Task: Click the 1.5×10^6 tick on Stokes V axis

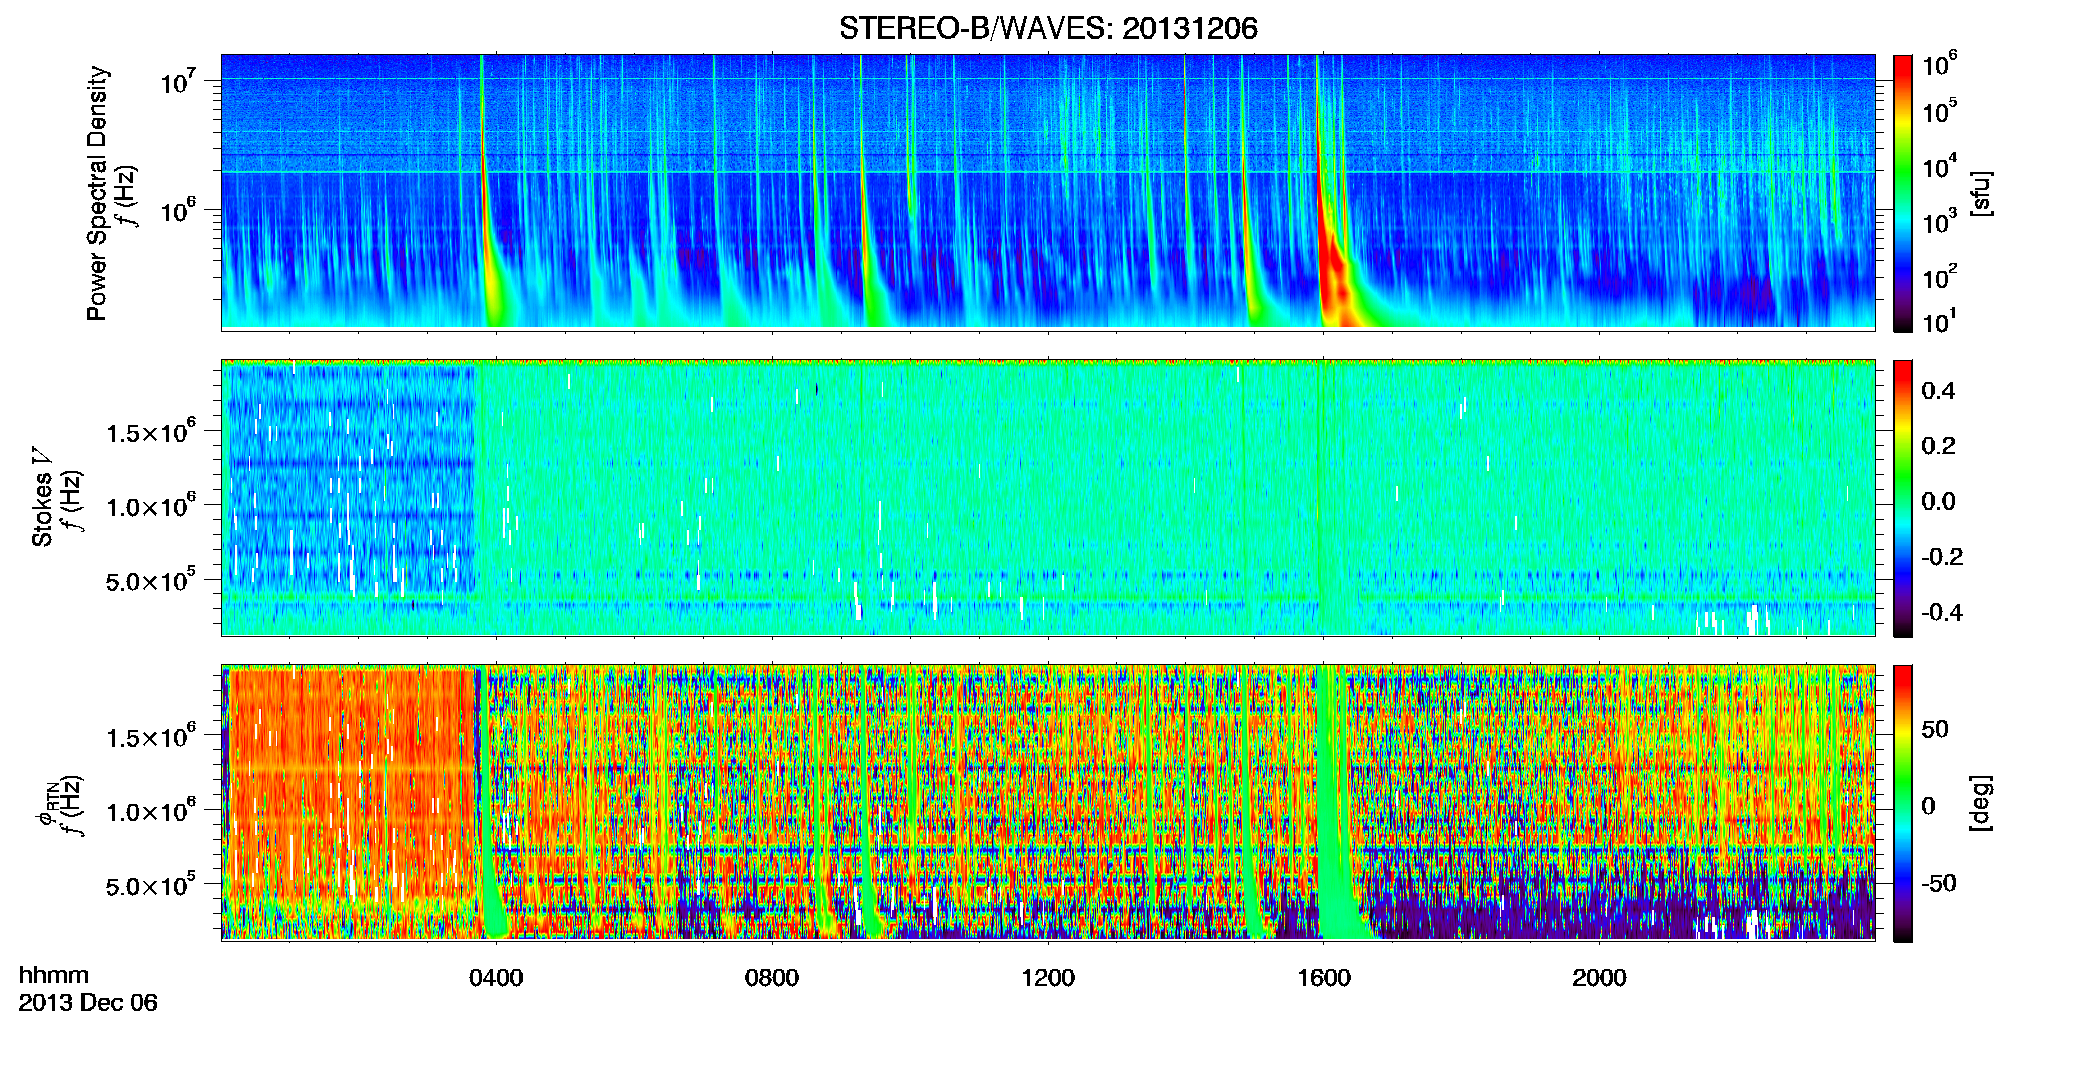Action: click(151, 432)
